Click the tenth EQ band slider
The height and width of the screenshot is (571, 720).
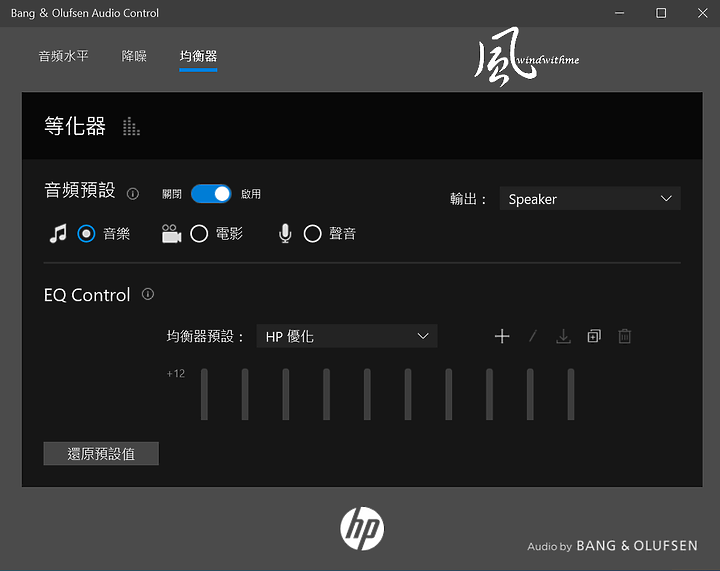point(571,394)
